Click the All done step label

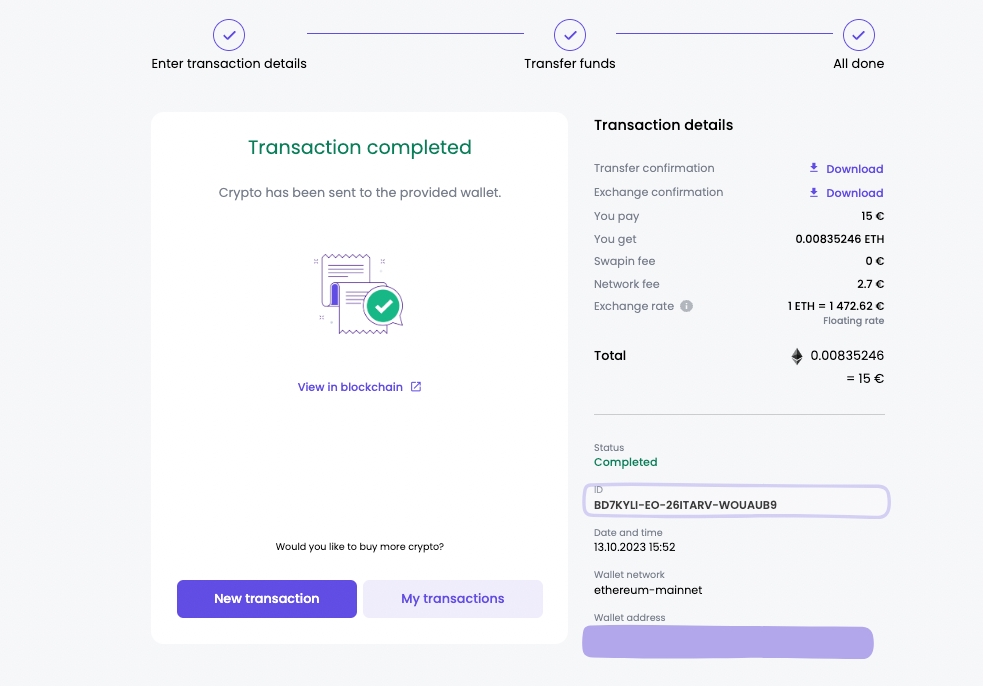pyautogui.click(x=858, y=64)
